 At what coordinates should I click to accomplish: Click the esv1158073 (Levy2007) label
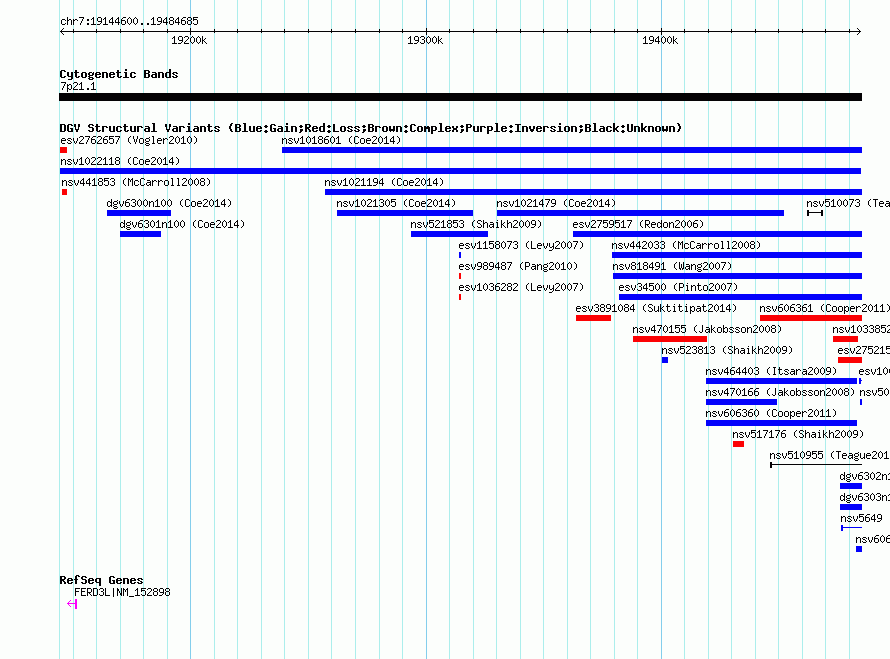pyautogui.click(x=521, y=245)
